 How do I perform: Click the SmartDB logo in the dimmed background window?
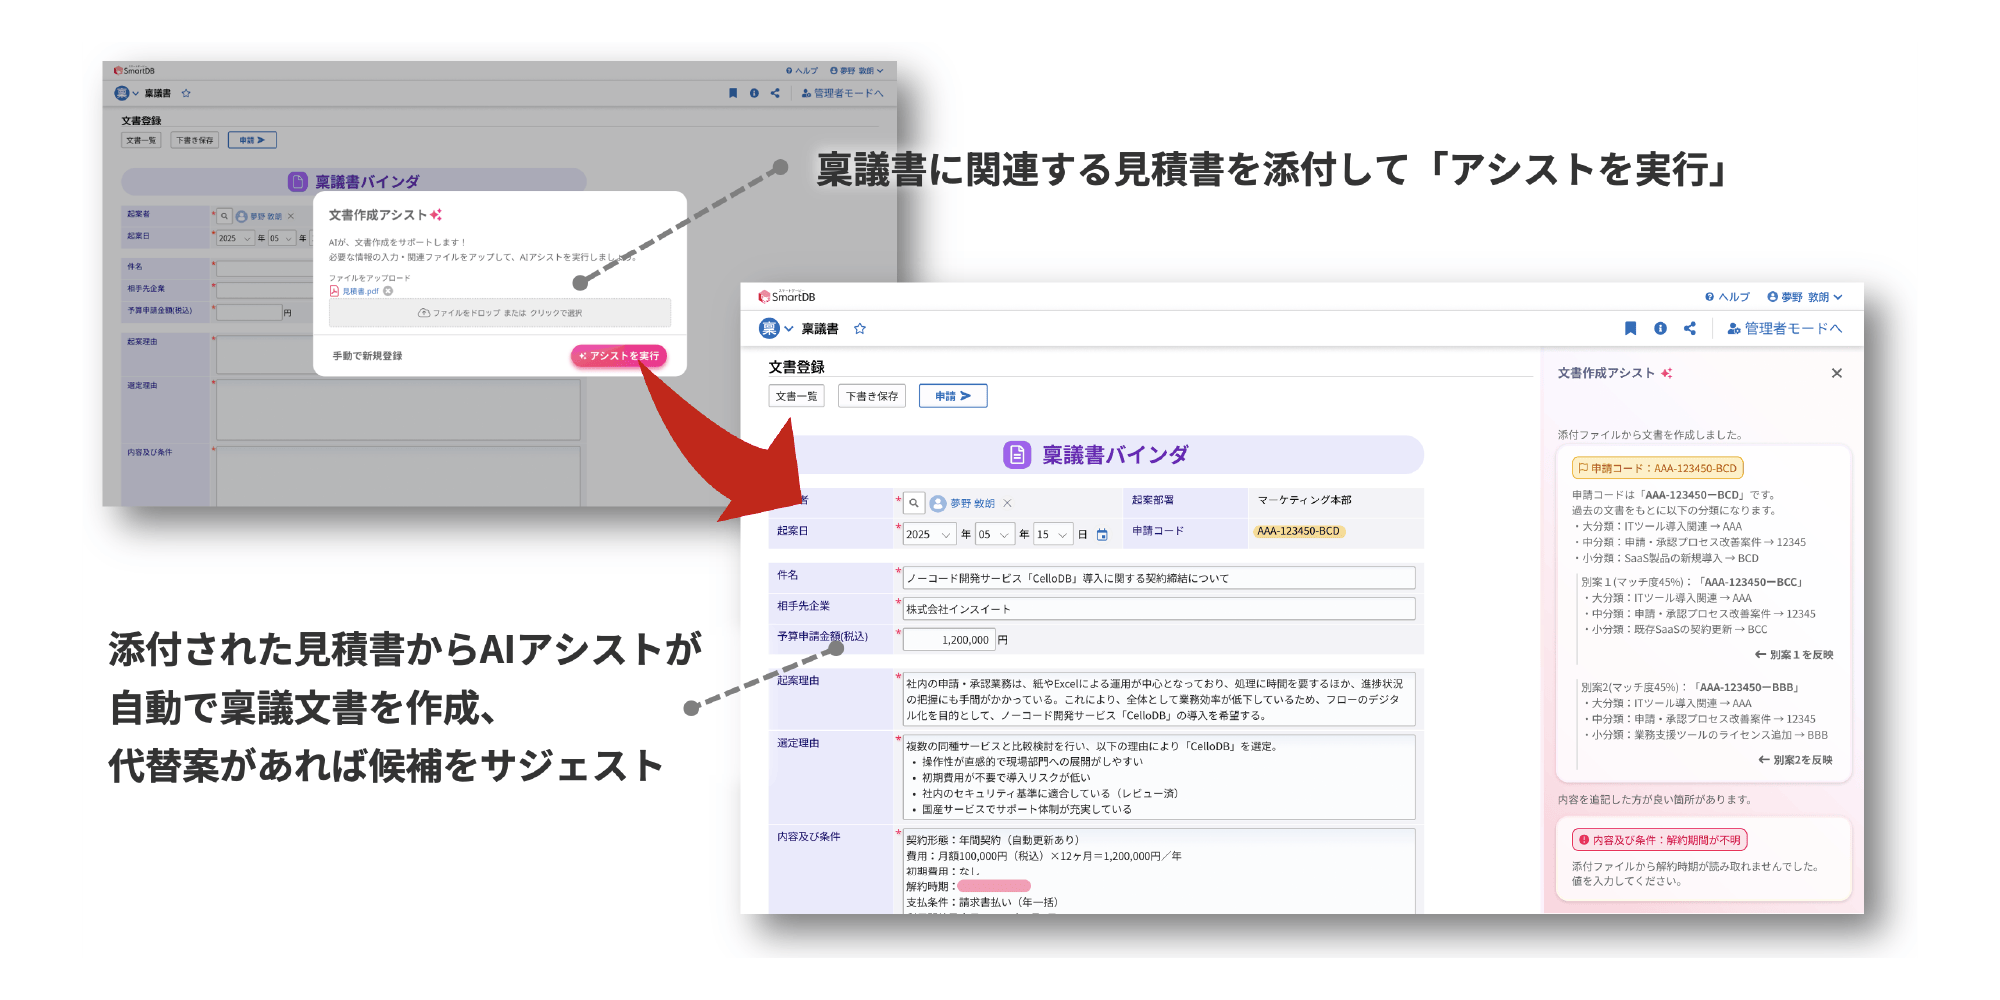(134, 71)
